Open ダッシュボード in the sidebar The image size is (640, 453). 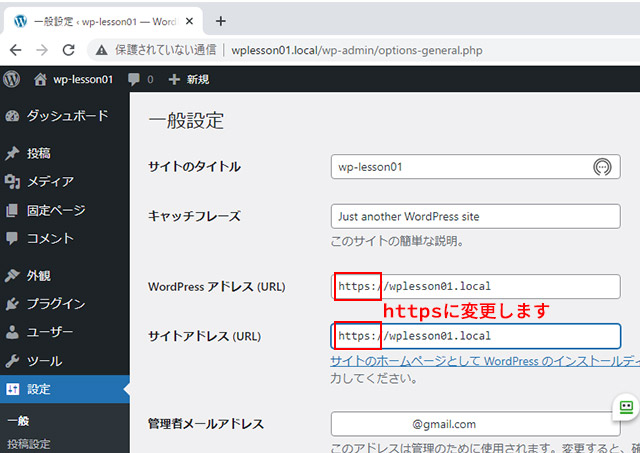[65, 116]
